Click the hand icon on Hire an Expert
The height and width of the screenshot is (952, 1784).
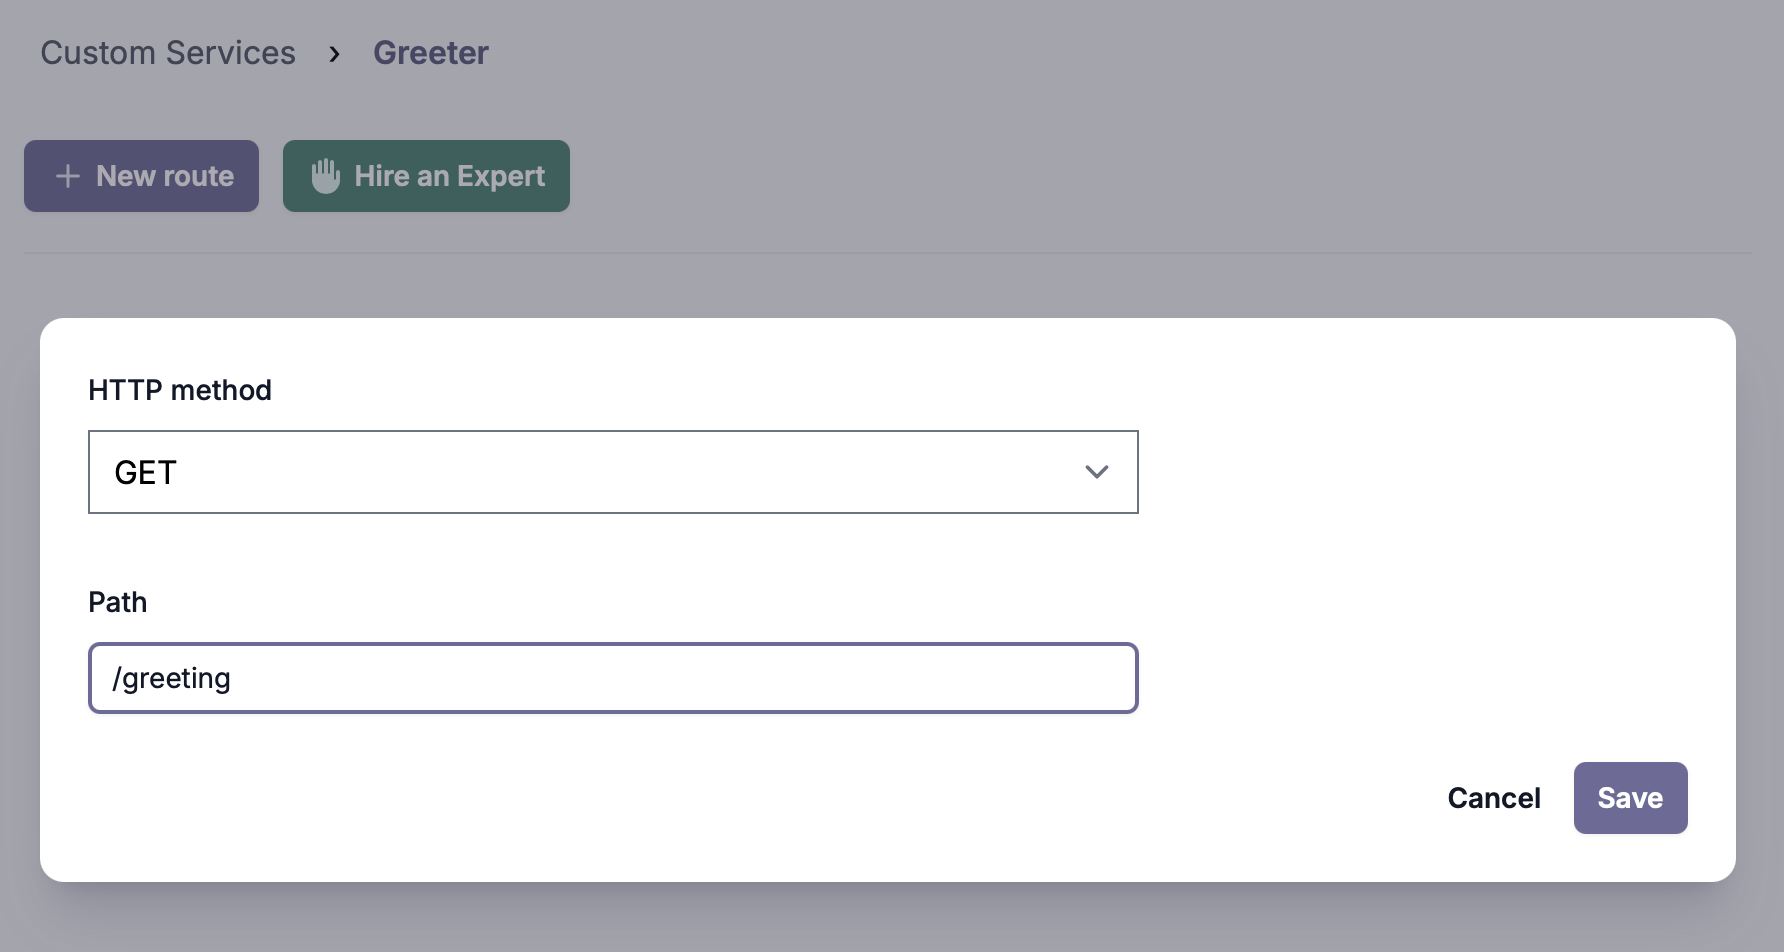(x=326, y=176)
